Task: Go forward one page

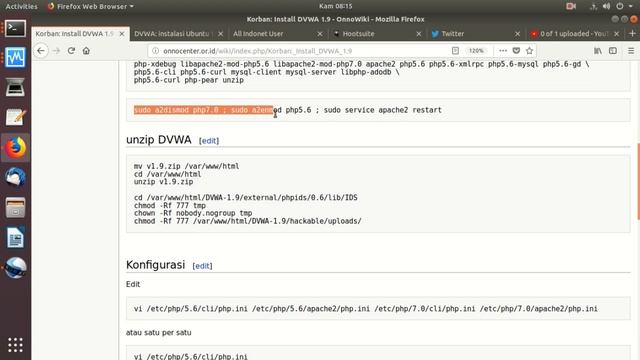Action: tap(56, 51)
